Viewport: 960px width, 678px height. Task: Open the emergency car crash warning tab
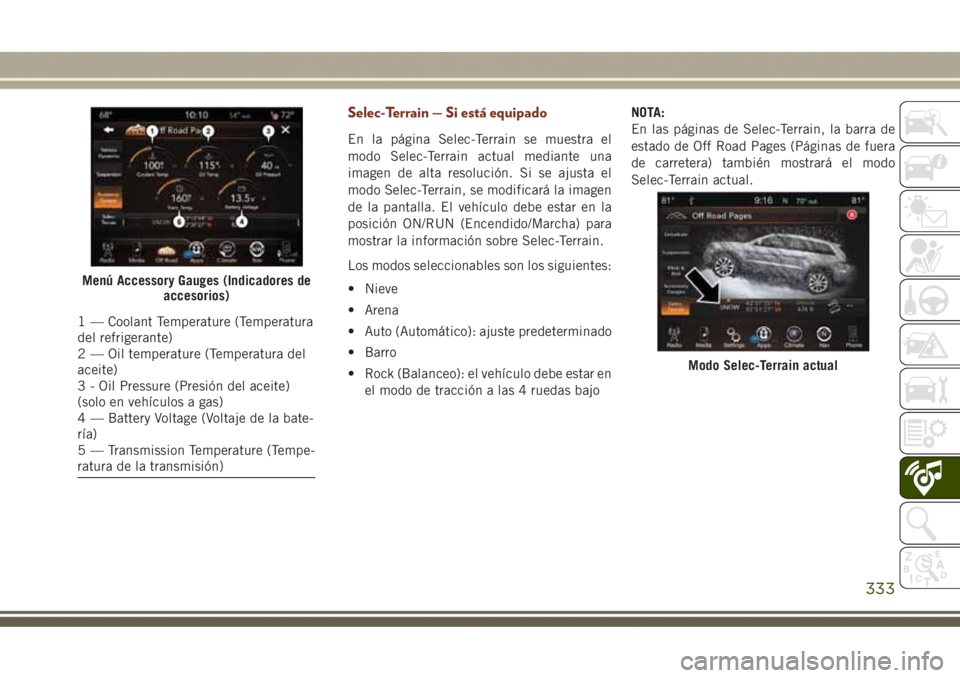929,345
